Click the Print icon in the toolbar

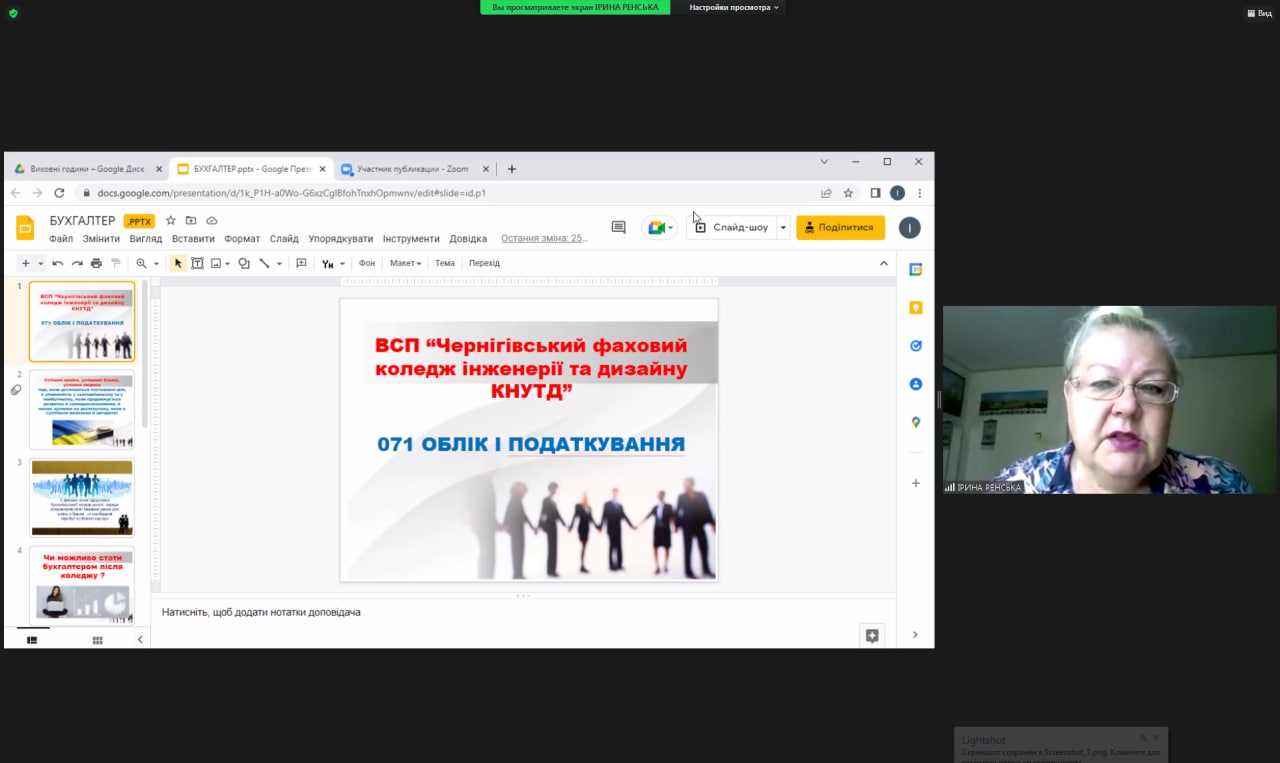pos(96,264)
